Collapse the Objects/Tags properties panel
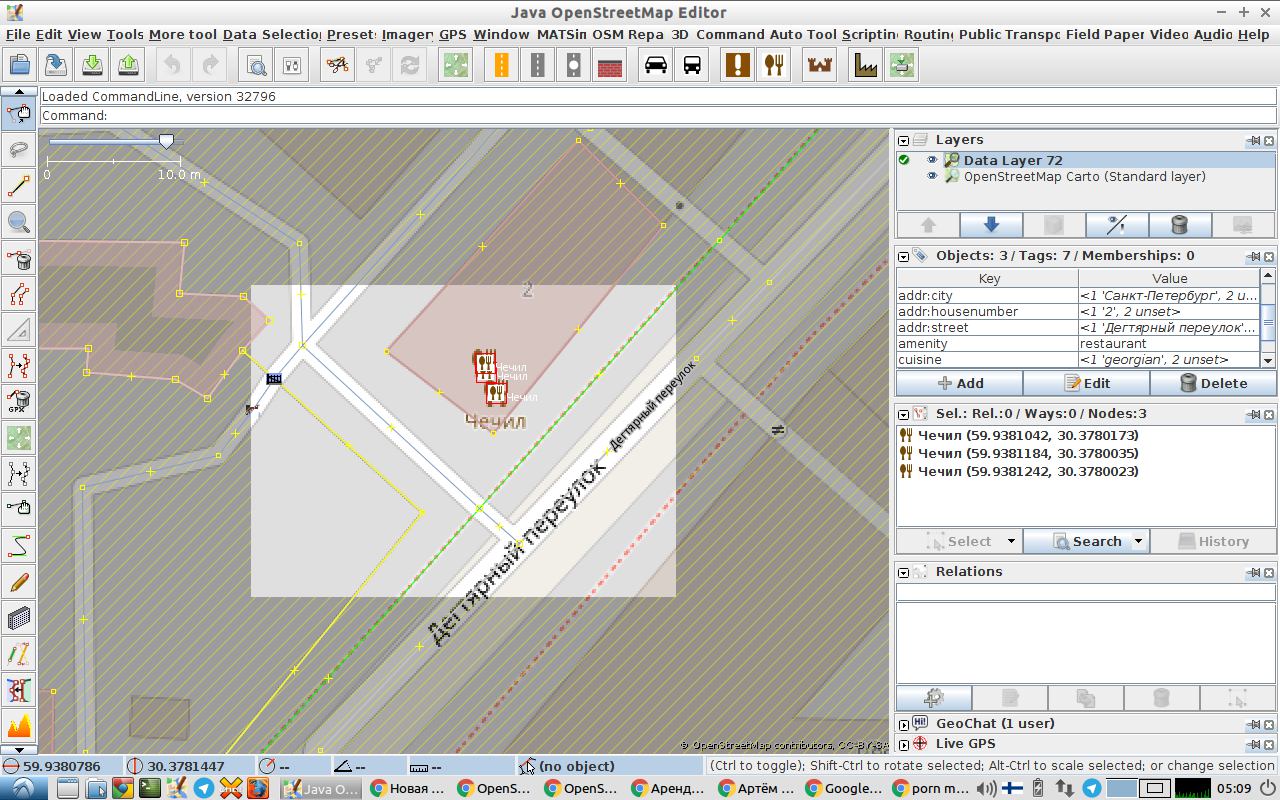 [904, 257]
